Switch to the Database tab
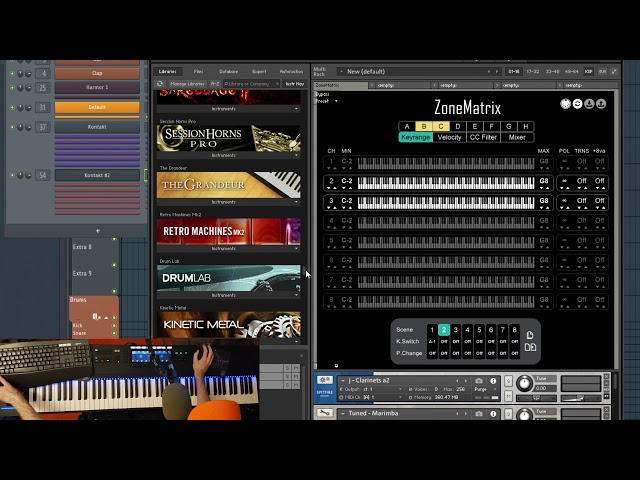This screenshot has height=480, width=640. point(229,71)
